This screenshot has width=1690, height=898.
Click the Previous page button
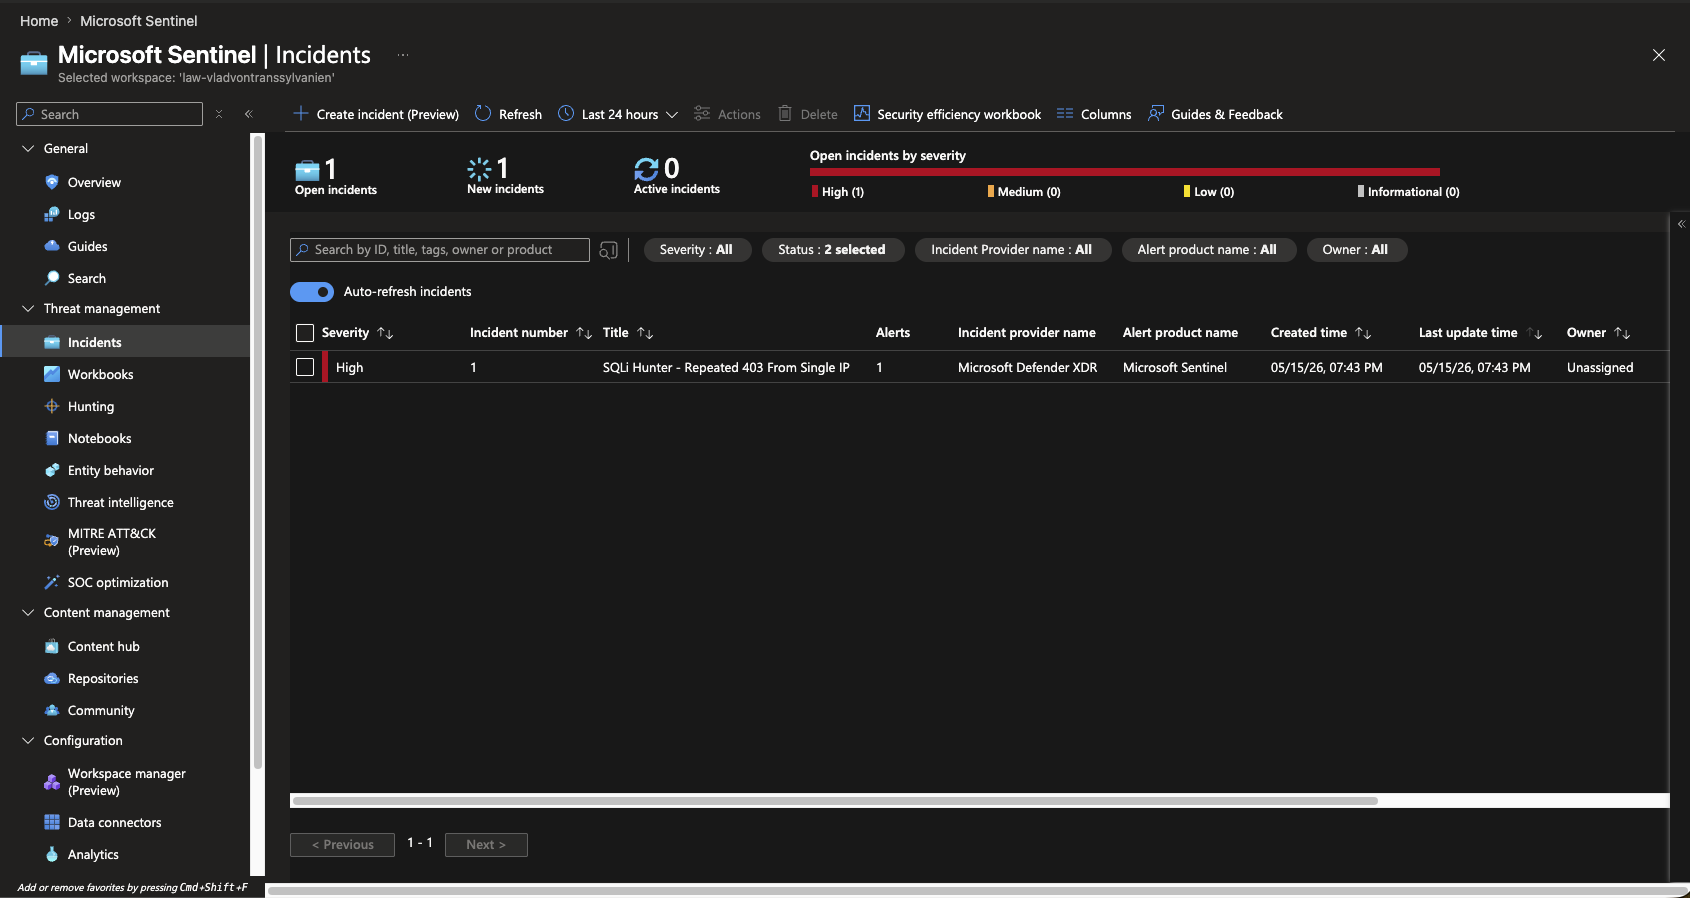(x=342, y=845)
